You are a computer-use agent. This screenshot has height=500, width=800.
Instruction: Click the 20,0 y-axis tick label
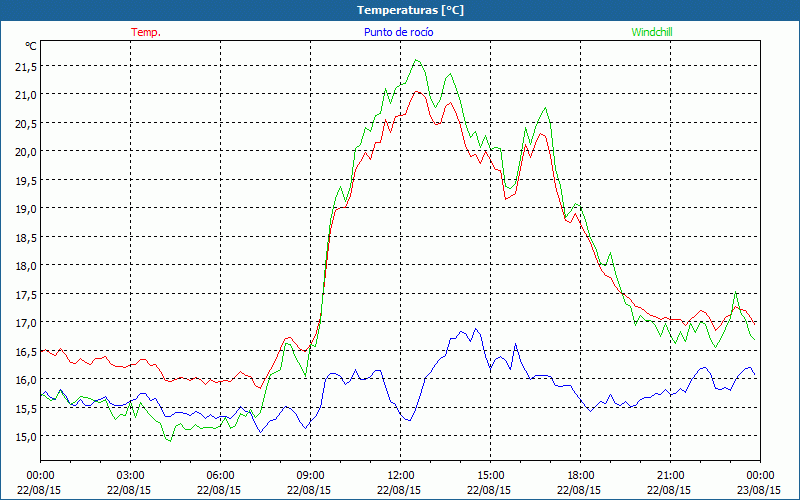point(25,151)
